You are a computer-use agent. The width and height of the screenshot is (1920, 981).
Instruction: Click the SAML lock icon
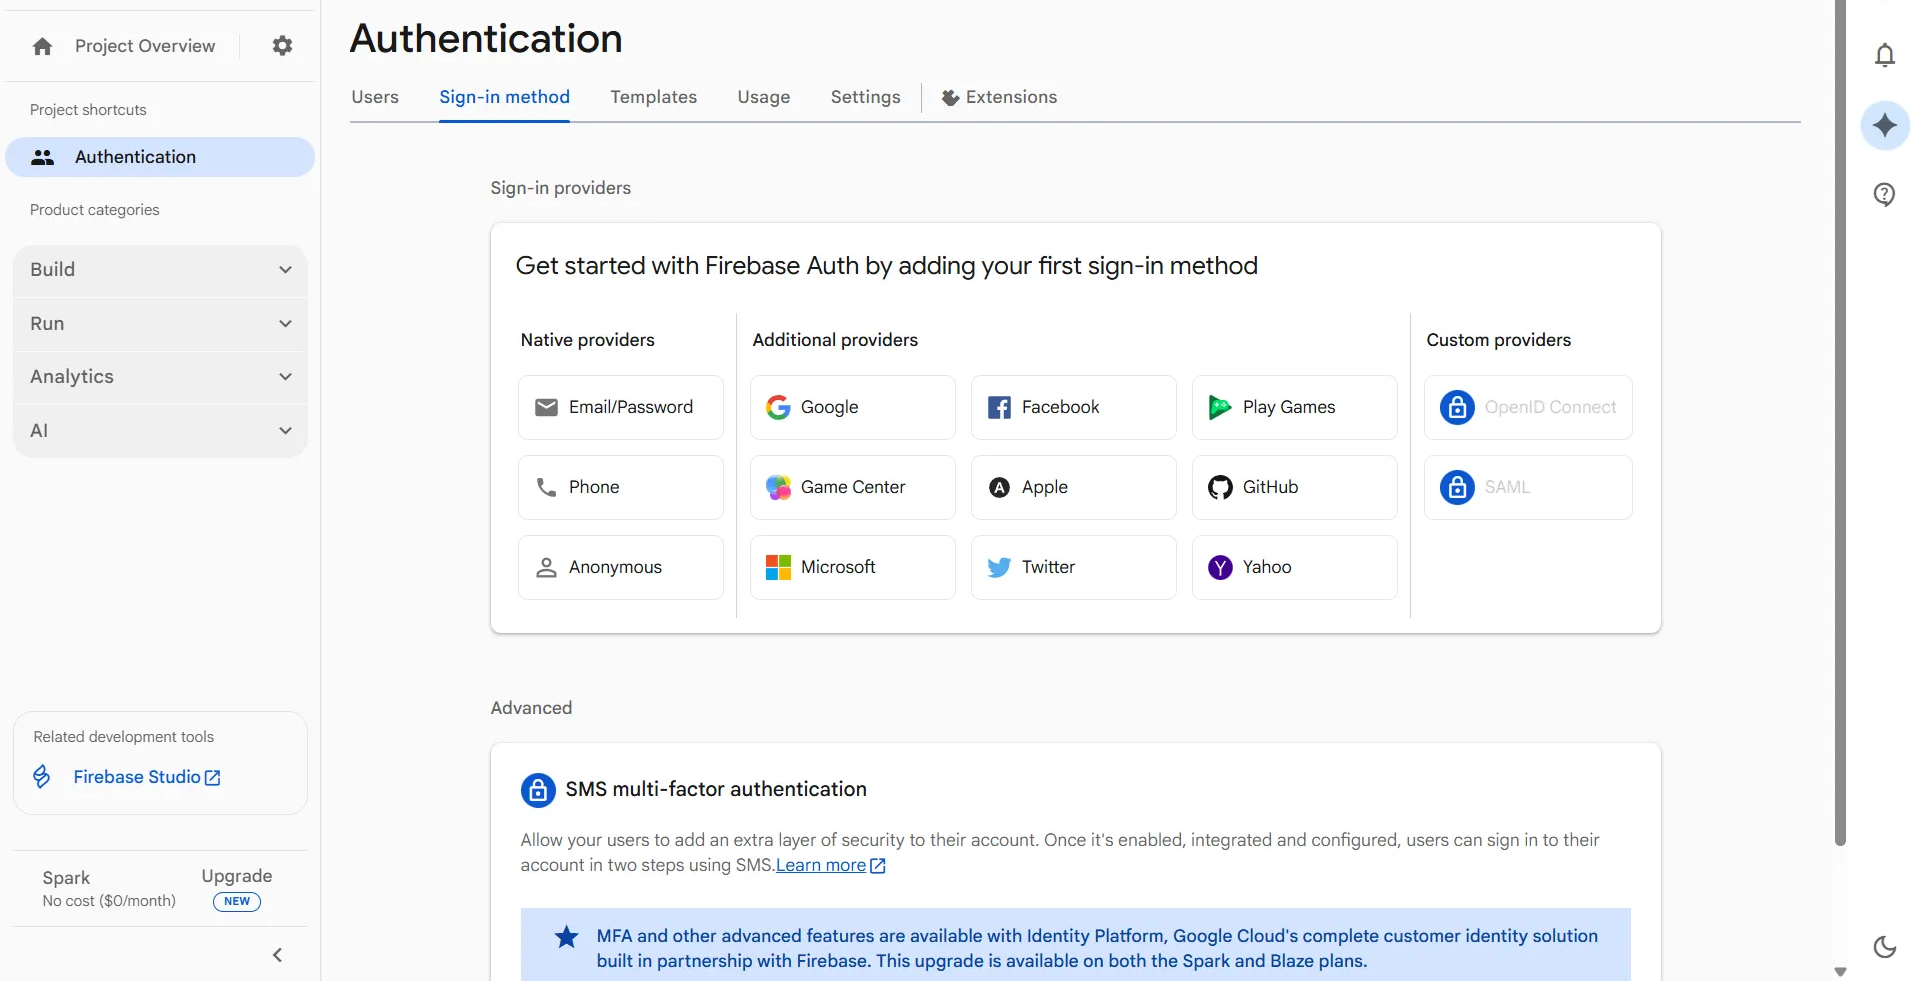1457,487
